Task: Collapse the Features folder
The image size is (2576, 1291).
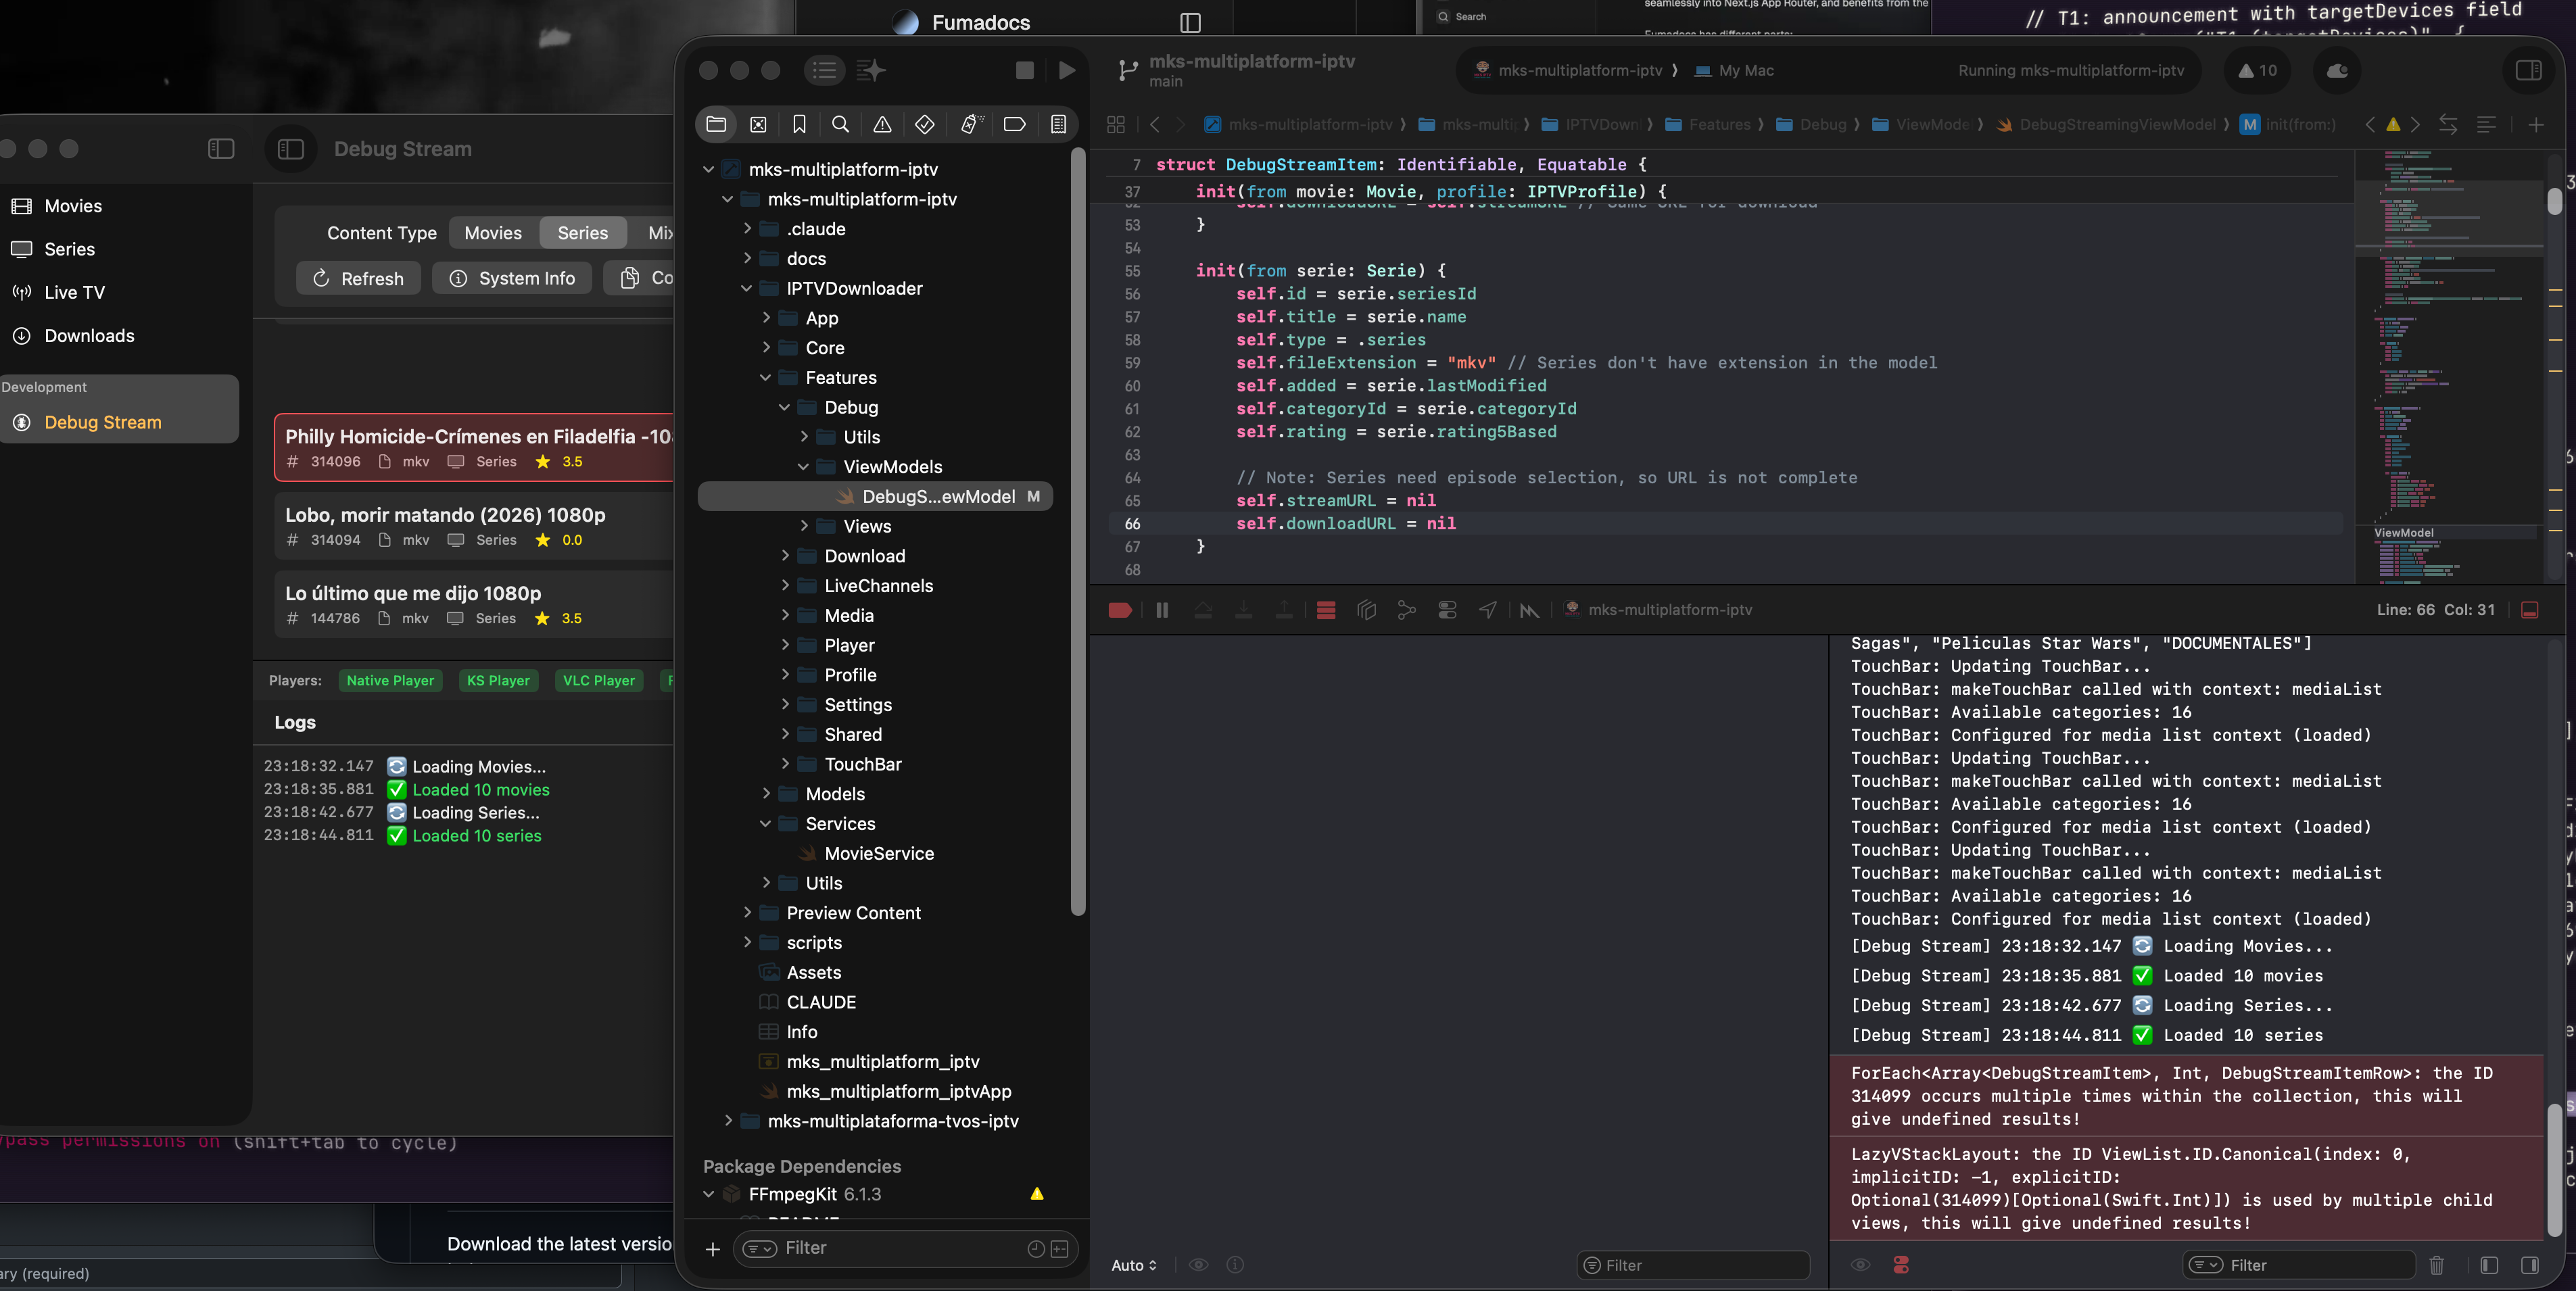Action: [766, 378]
